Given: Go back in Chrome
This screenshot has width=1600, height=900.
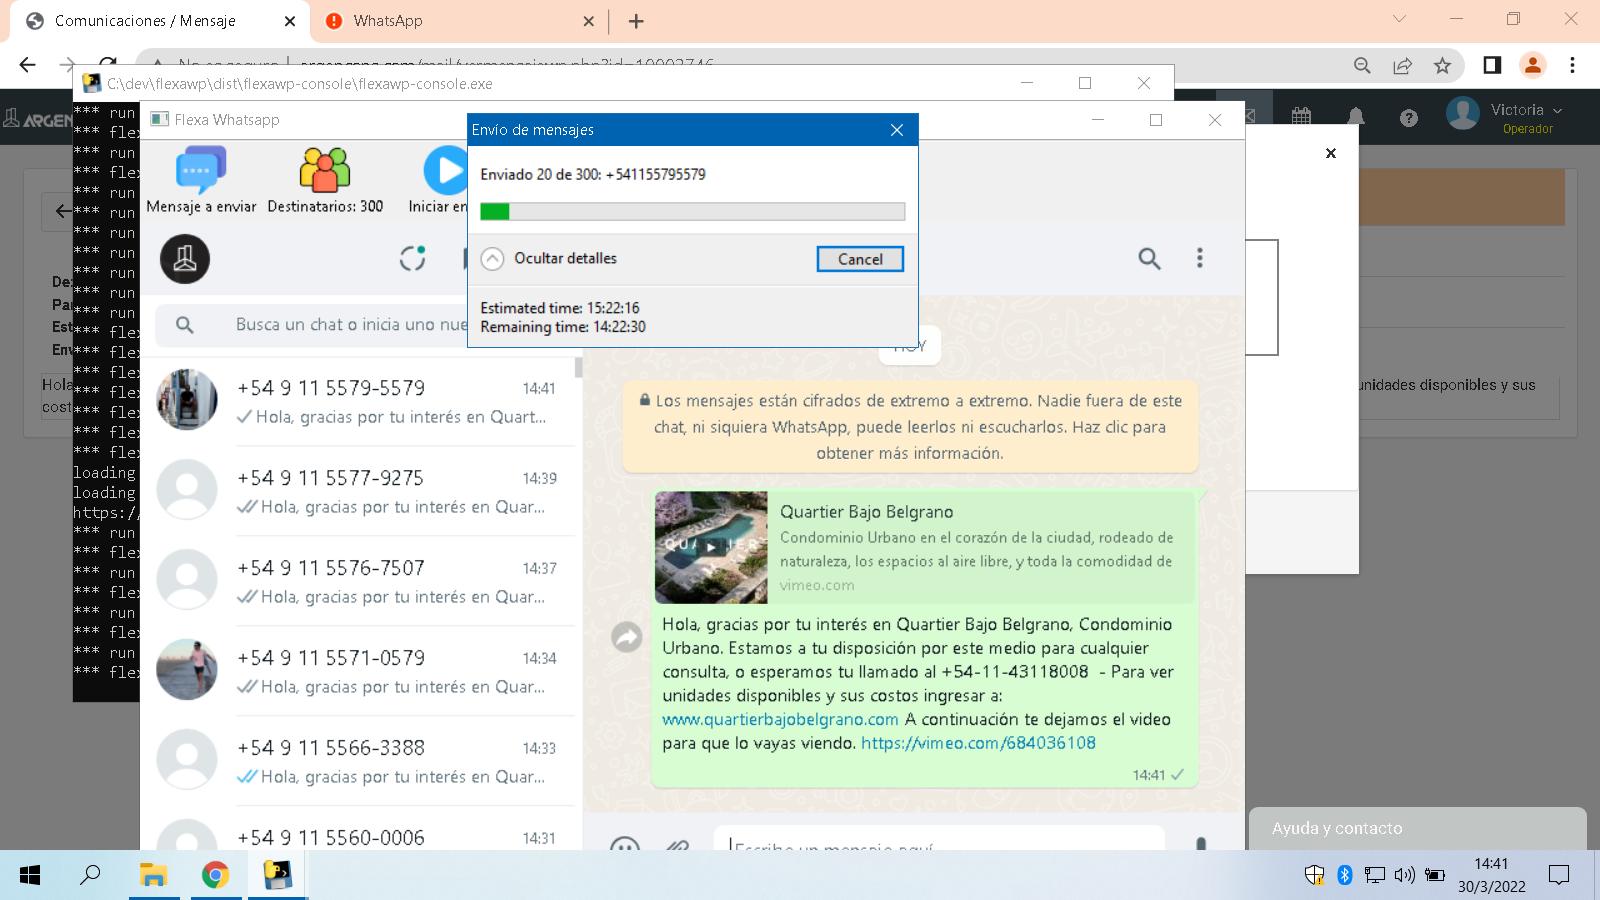Looking at the screenshot, I should point(27,65).
